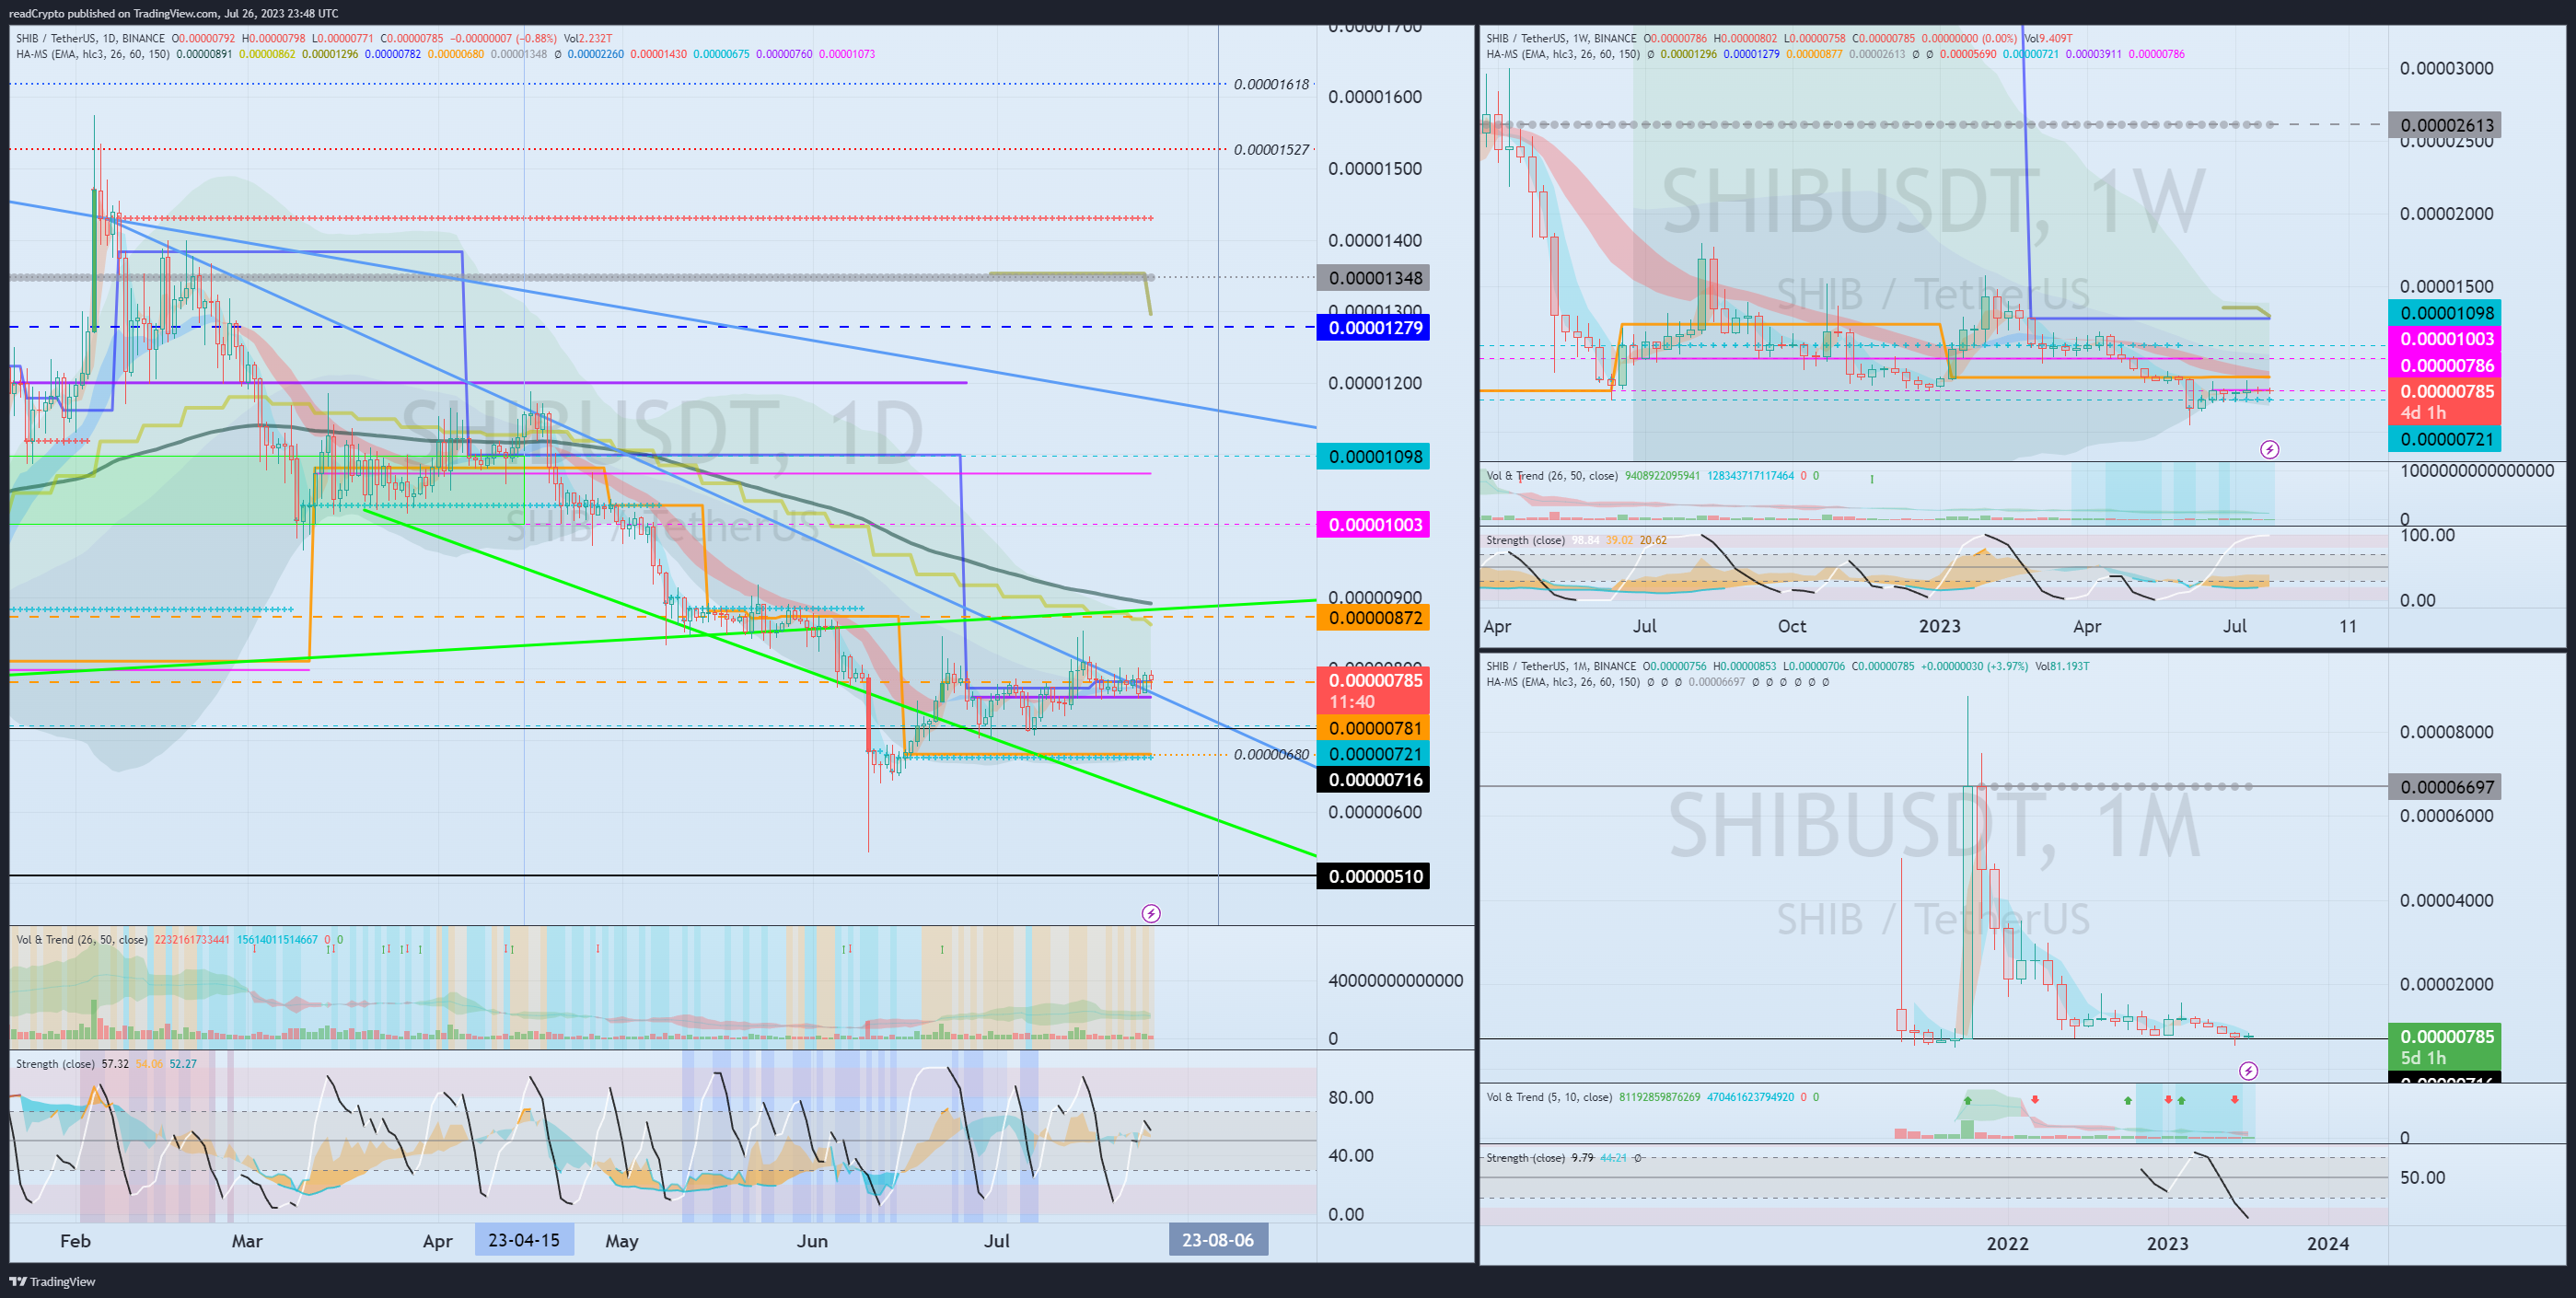The height and width of the screenshot is (1298, 2576).
Task: Click the highlighted 23-08-06 date label
Action: [x=1218, y=1240]
